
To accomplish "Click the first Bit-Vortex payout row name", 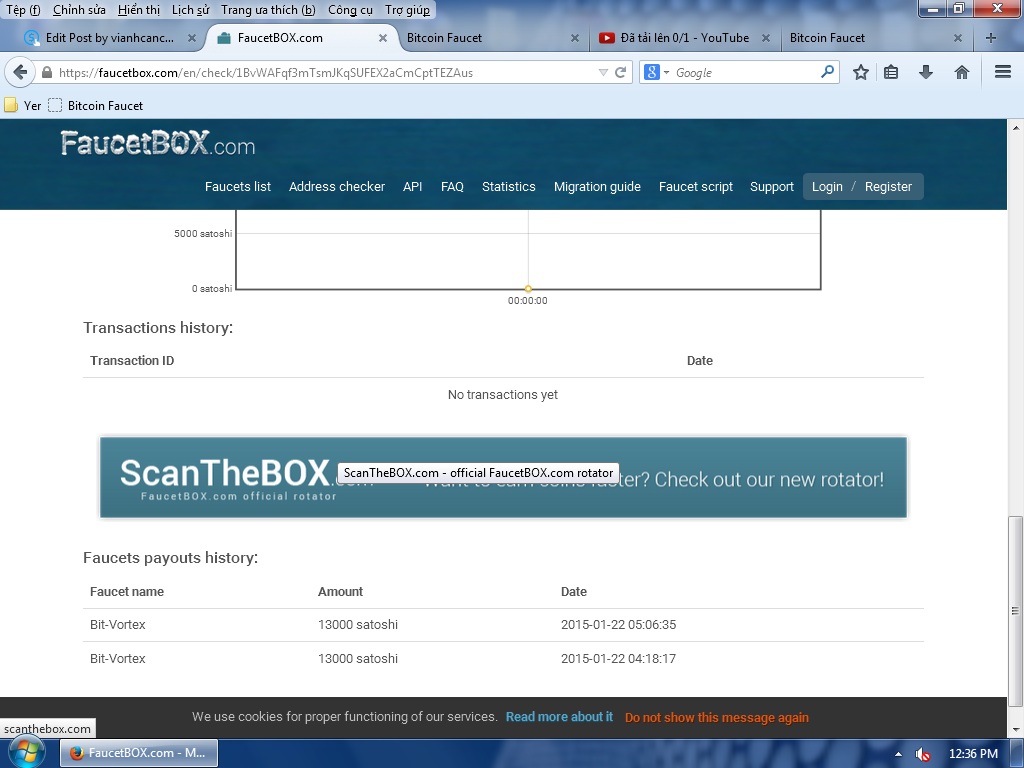I will pos(118,624).
